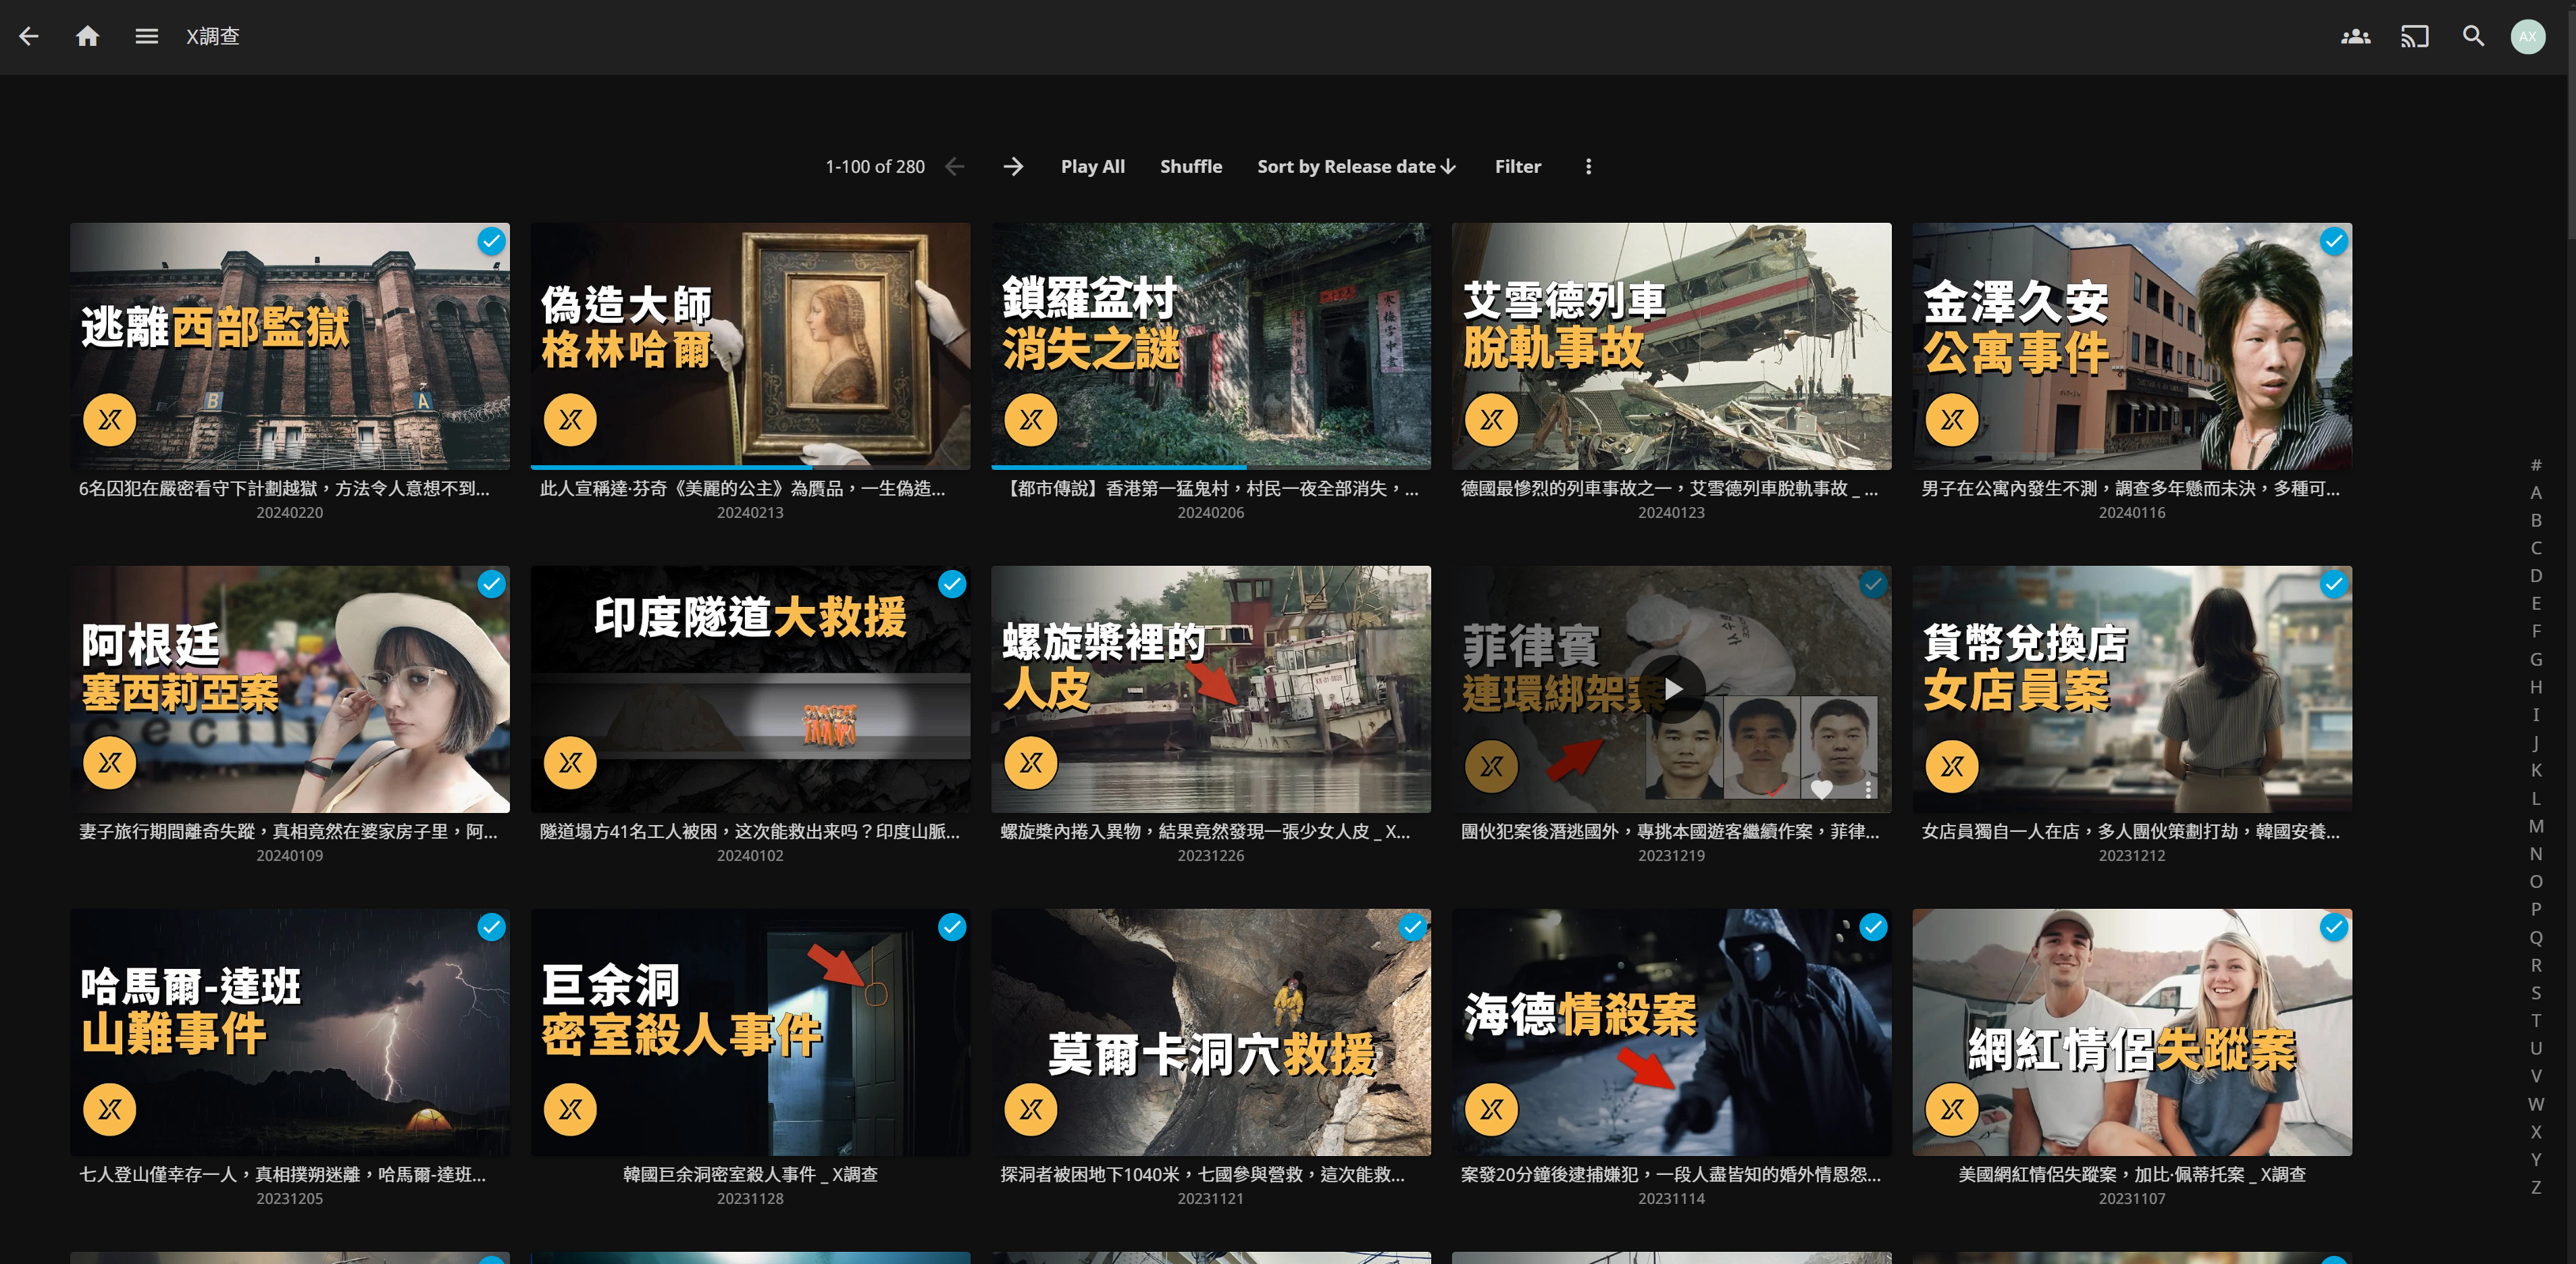The height and width of the screenshot is (1264, 2576).
Task: Open Sort by Release date dropdown
Action: [1356, 167]
